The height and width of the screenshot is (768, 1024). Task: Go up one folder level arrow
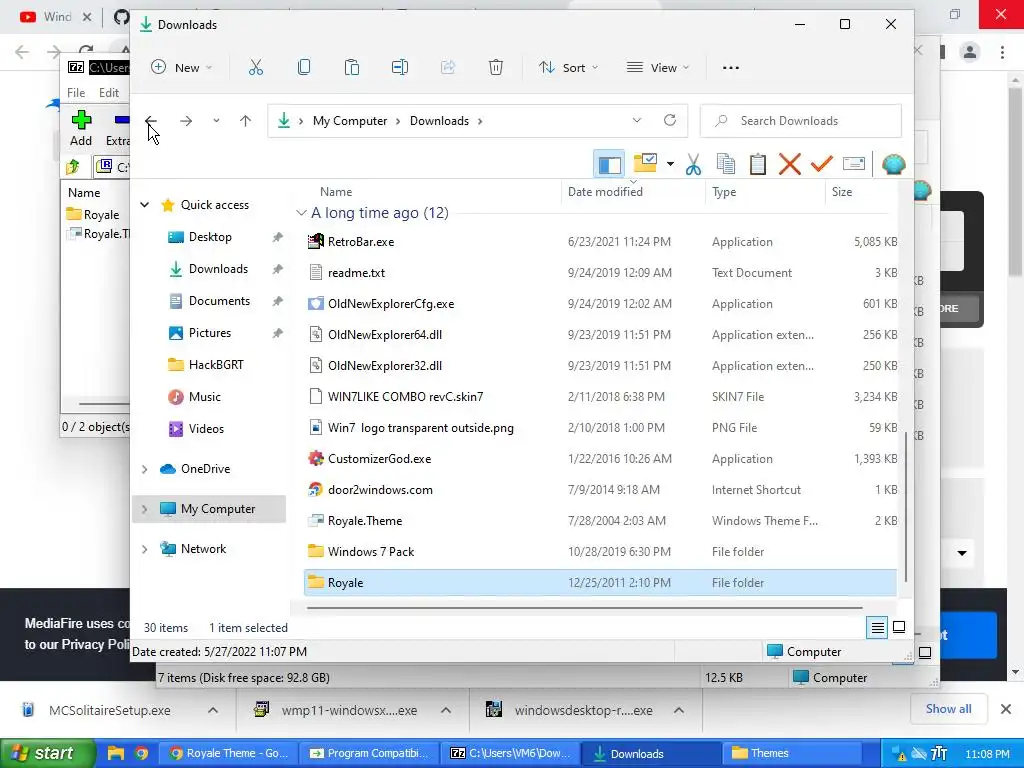246,121
